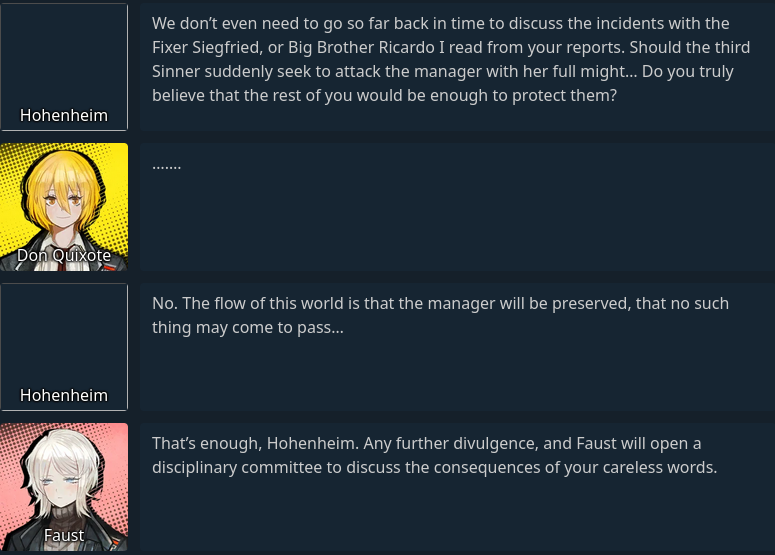Click the Hohenheim name label above Faust
The image size is (775, 555).
64,396
